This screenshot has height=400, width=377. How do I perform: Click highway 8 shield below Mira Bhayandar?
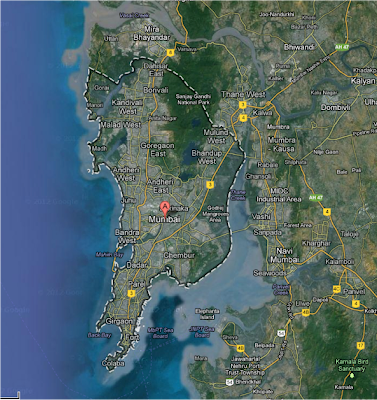click(x=171, y=52)
